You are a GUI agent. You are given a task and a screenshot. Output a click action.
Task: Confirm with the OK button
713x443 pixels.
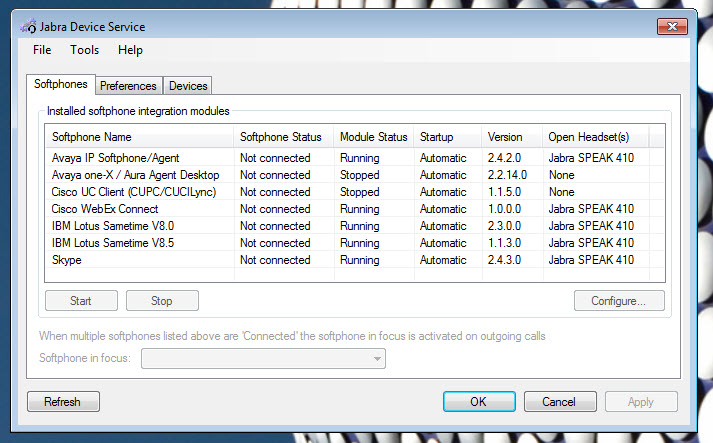[x=479, y=402]
